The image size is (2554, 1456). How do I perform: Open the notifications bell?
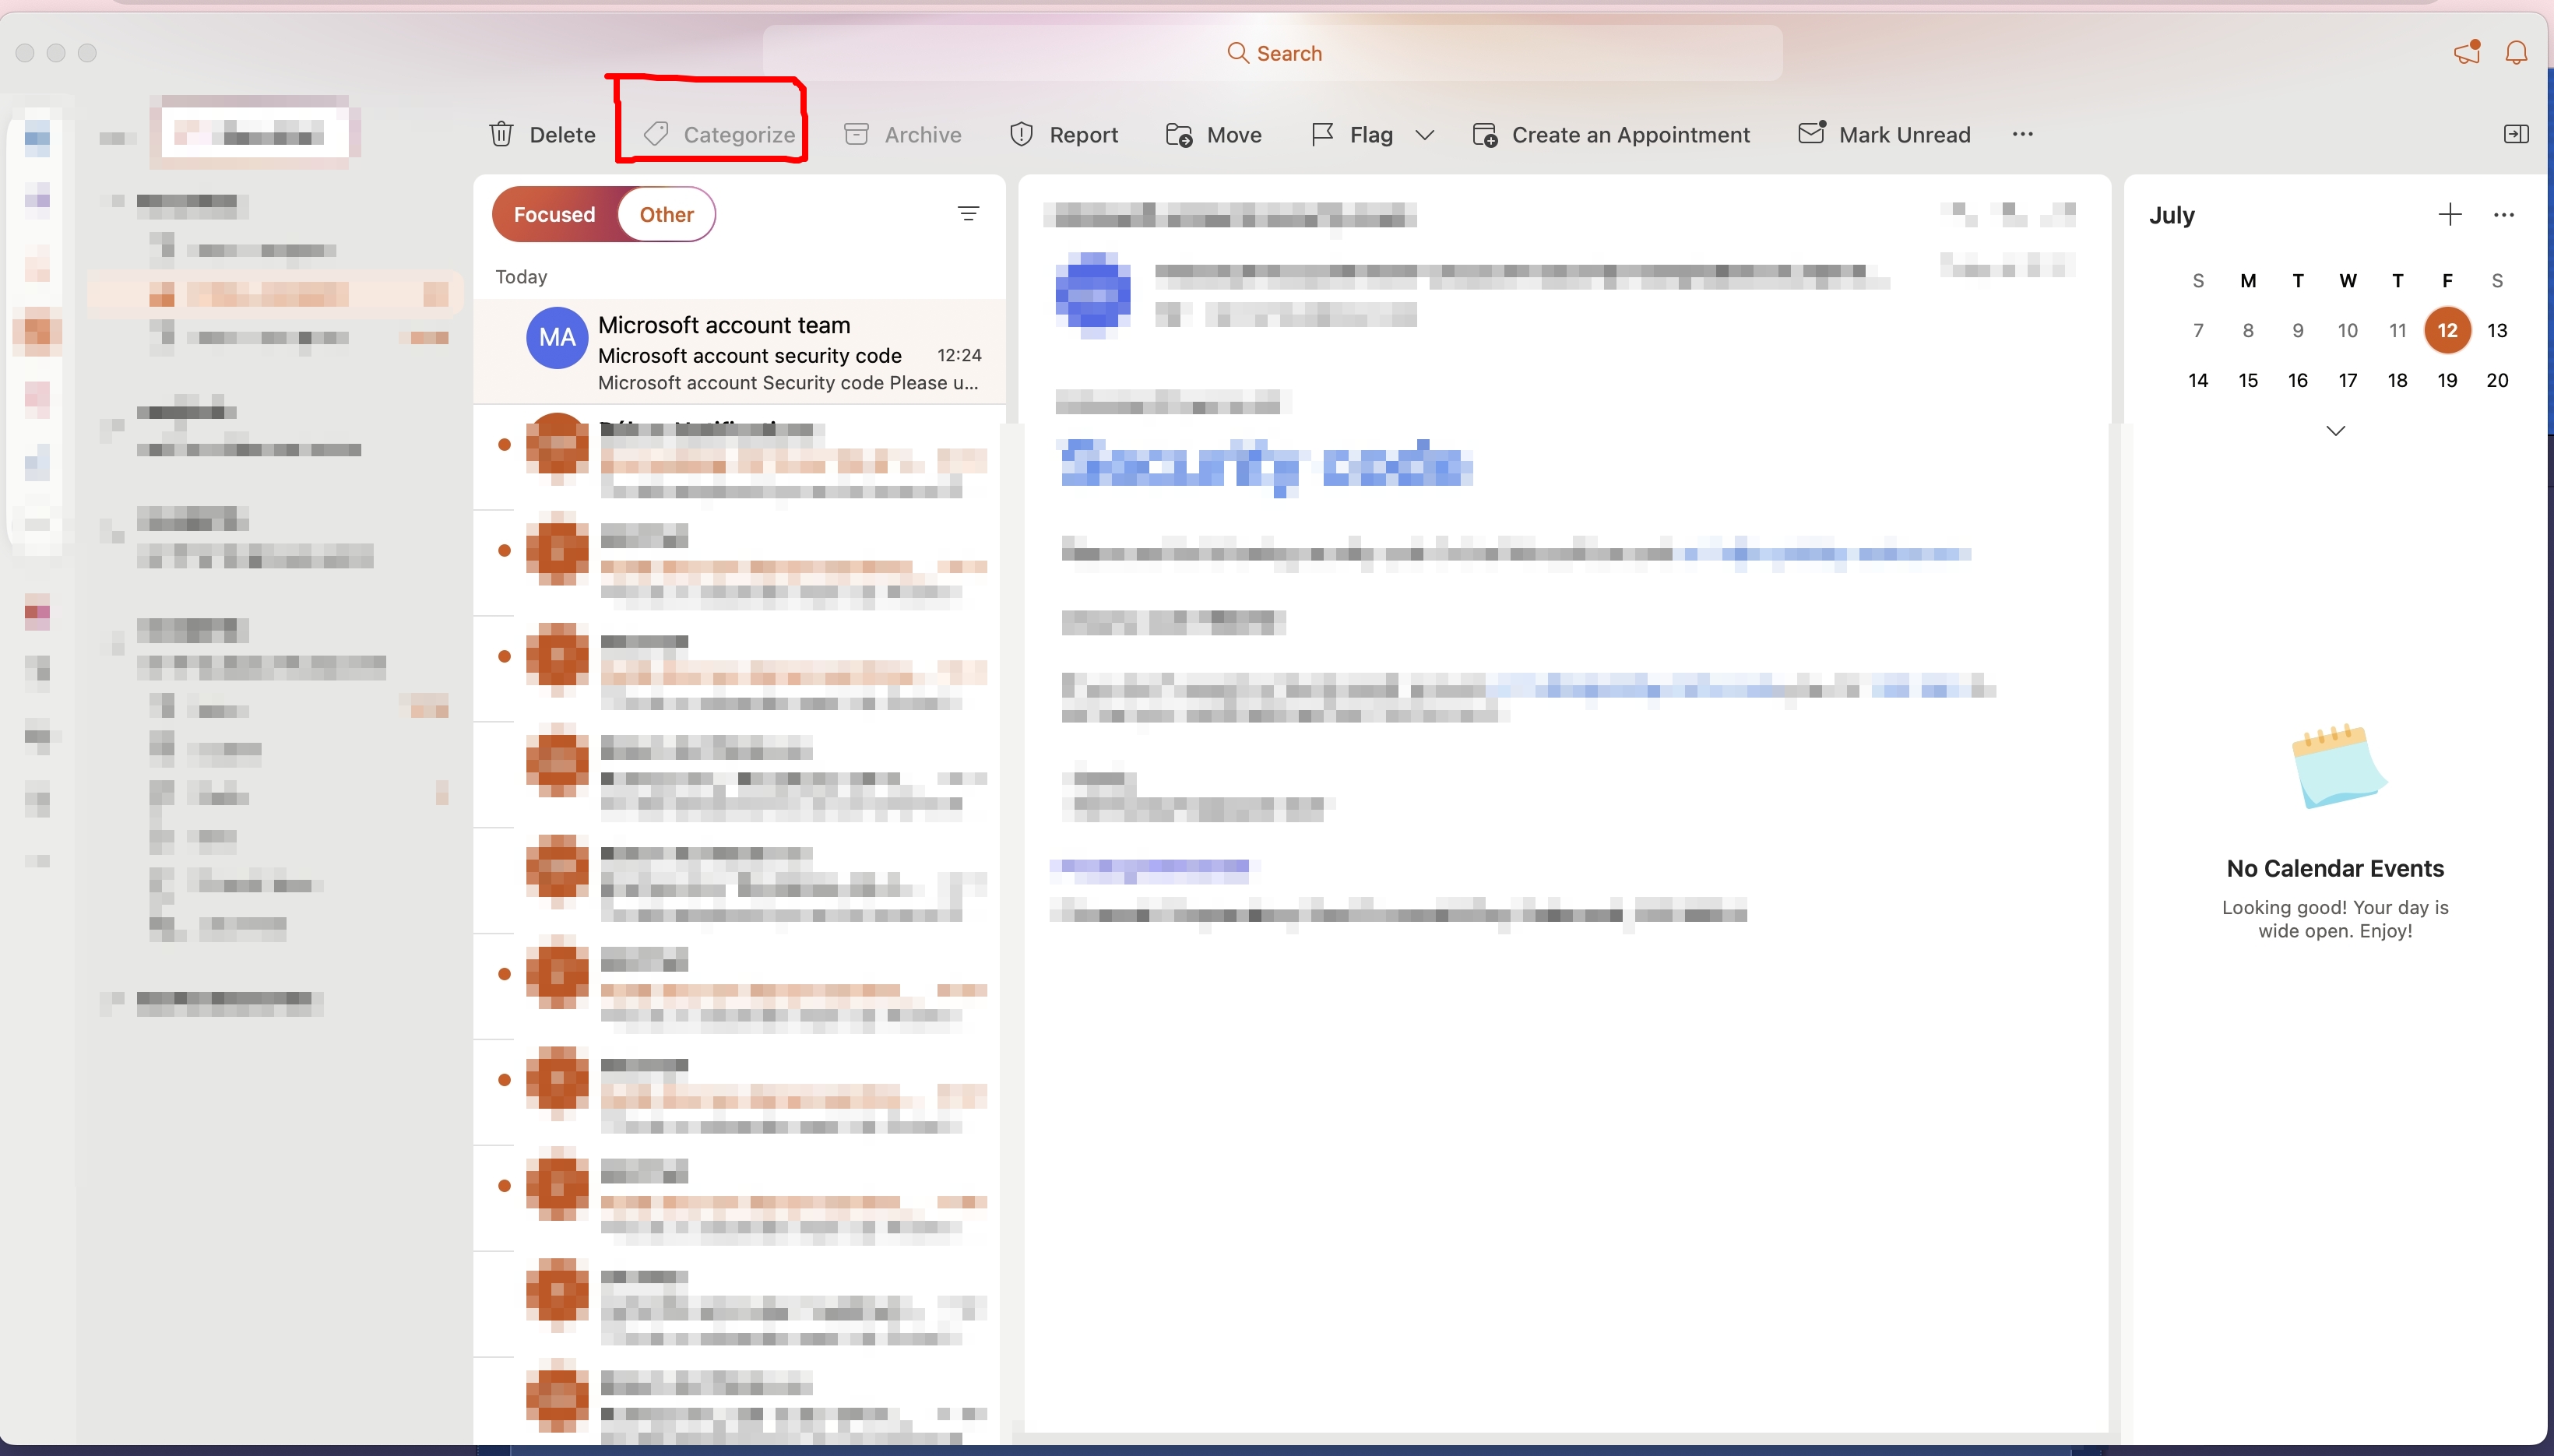coord(2516,53)
